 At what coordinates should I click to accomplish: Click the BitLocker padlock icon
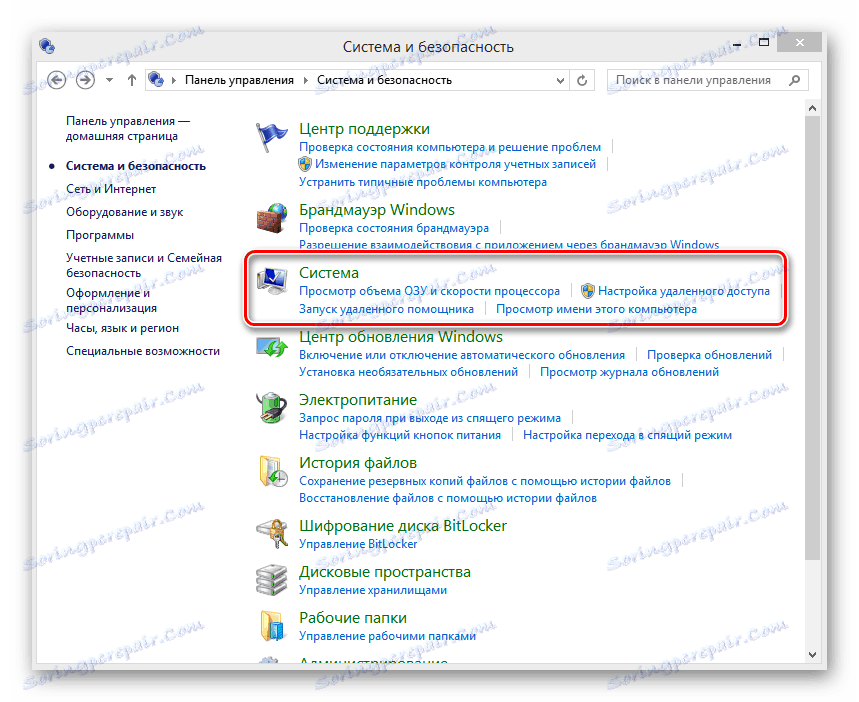pyautogui.click(x=271, y=533)
